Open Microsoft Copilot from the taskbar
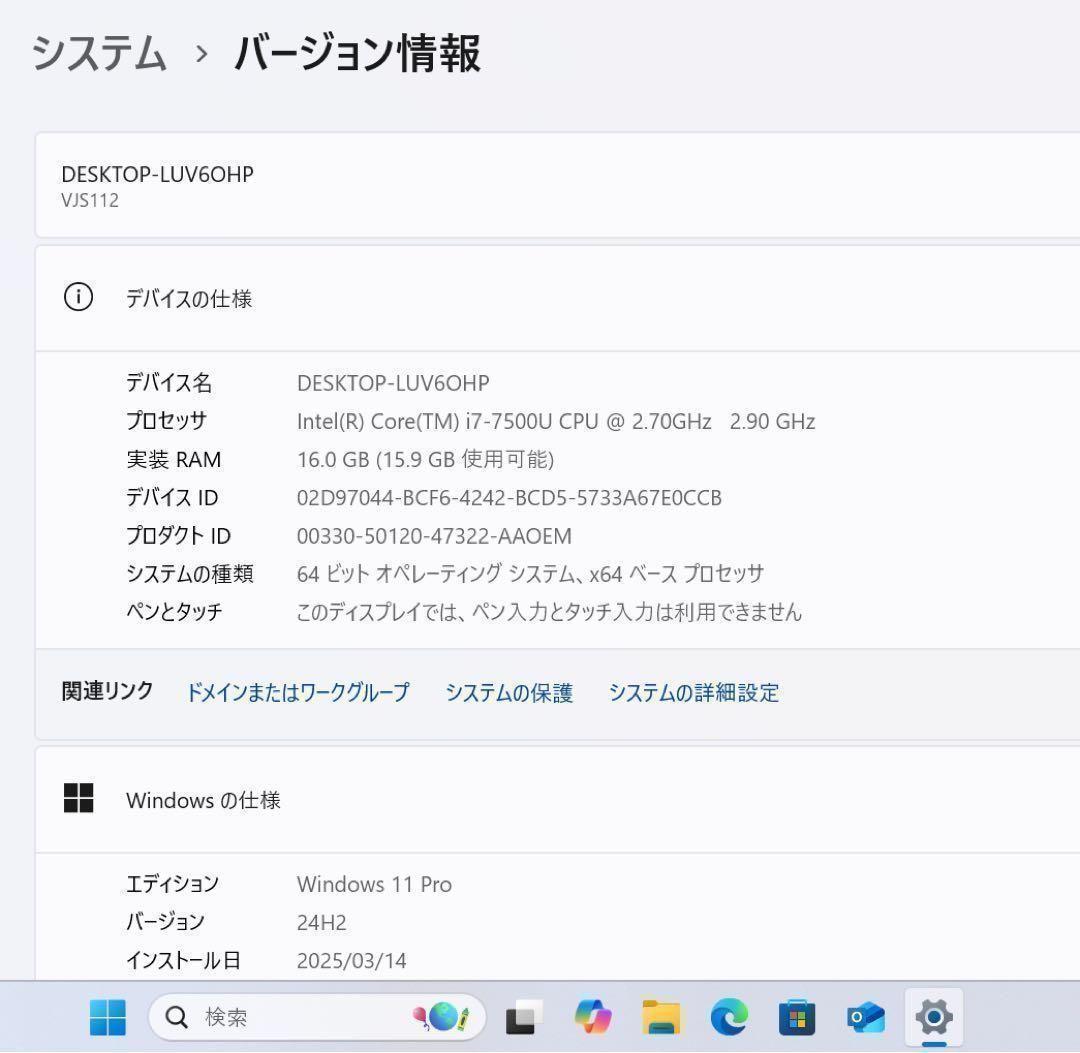The height and width of the screenshot is (1053, 1080). [x=594, y=1016]
